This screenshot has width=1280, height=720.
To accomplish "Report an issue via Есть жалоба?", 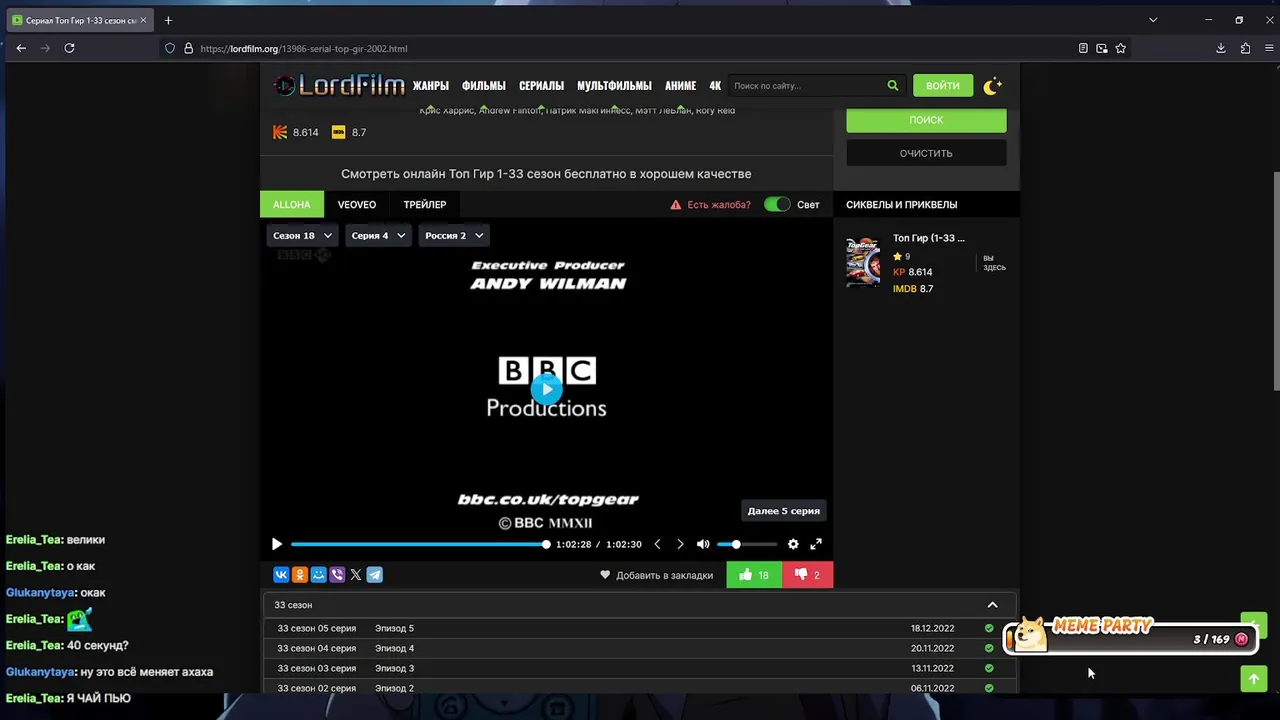I will click(x=710, y=205).
